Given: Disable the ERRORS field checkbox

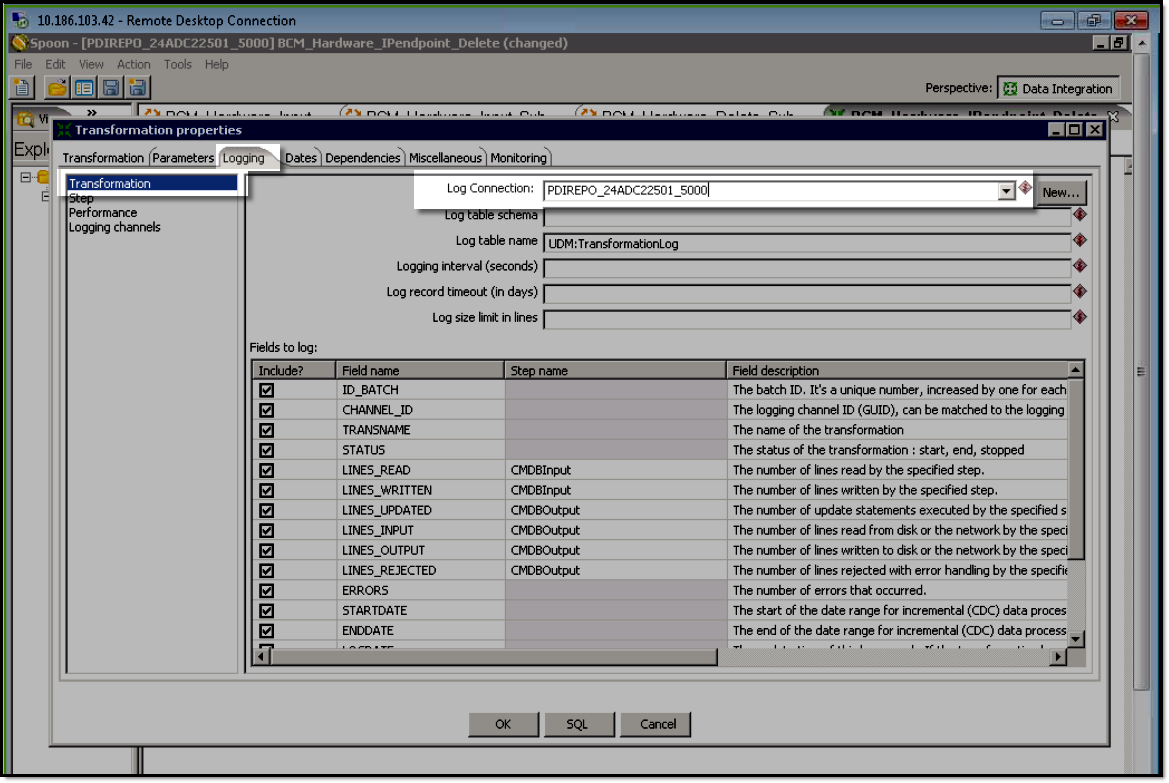Looking at the screenshot, I should pos(267,590).
